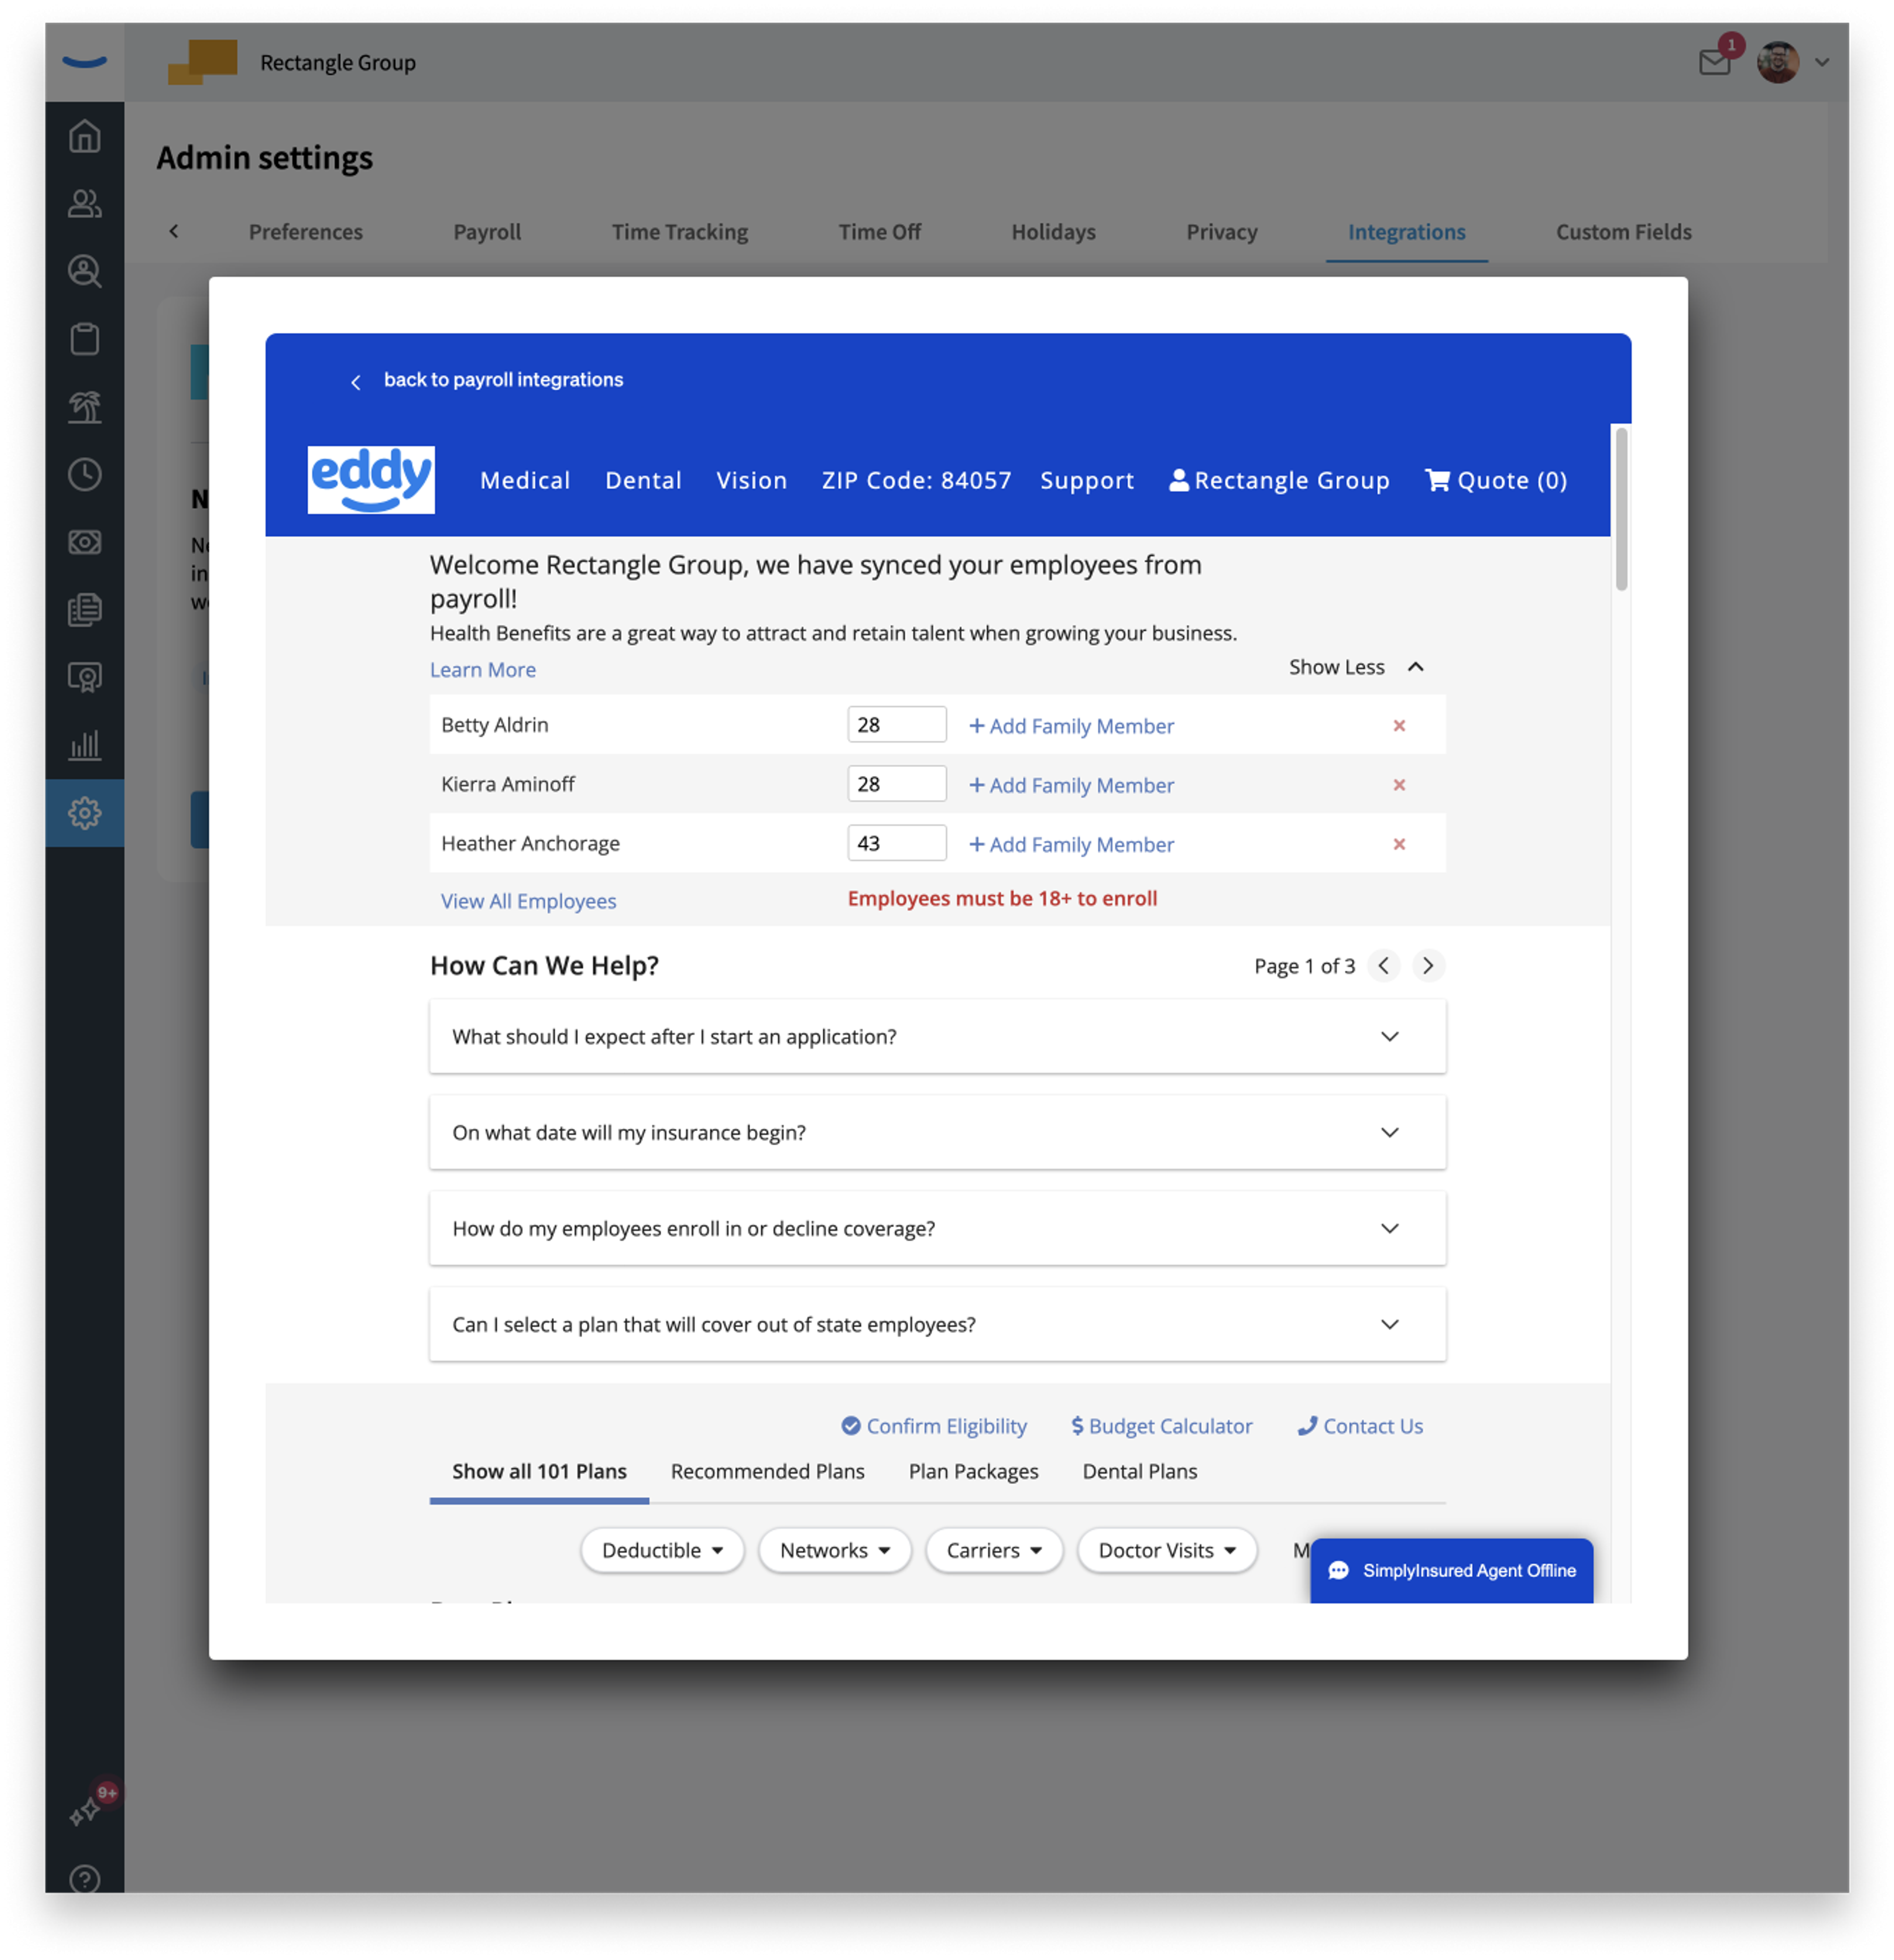The image size is (1894, 1960).
Task: Go back to payroll integrations
Action: 487,380
